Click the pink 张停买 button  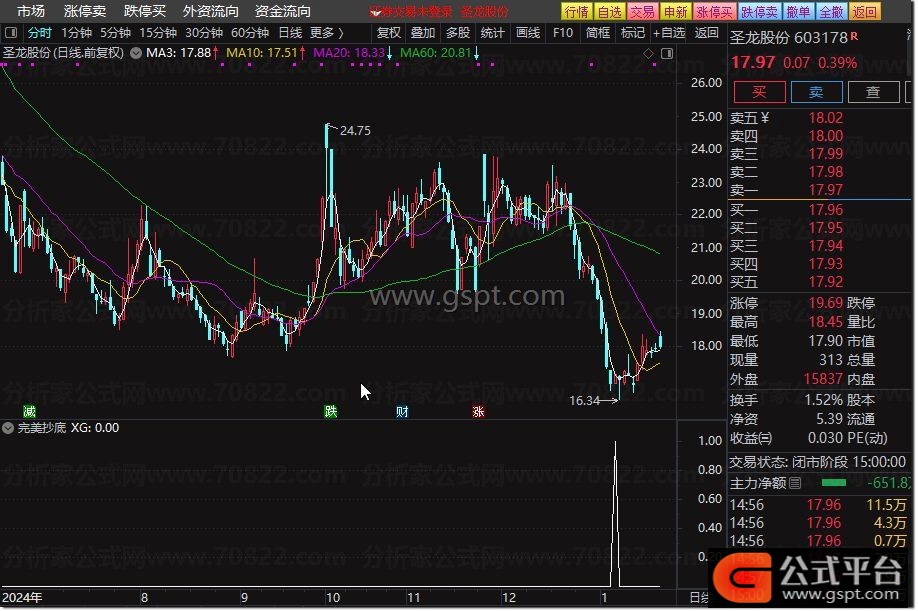coord(714,12)
